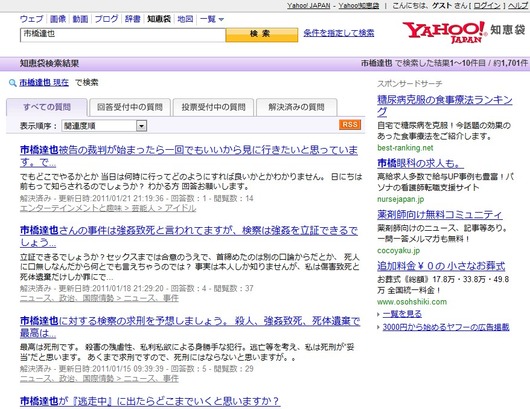Open 3000円から始めるヤフーの広告掲載 link
This screenshot has height=409, width=530.
446,327
